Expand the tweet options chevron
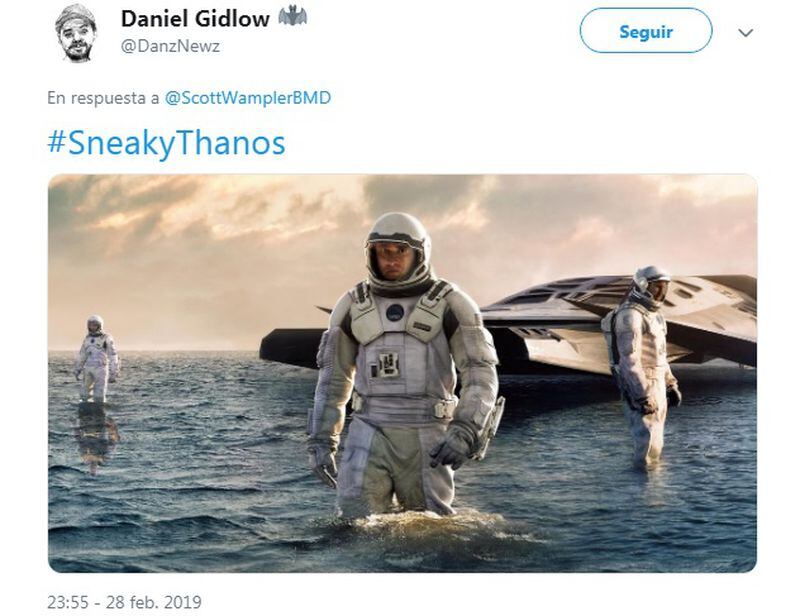Screen dimensions: 800x616 745,33
